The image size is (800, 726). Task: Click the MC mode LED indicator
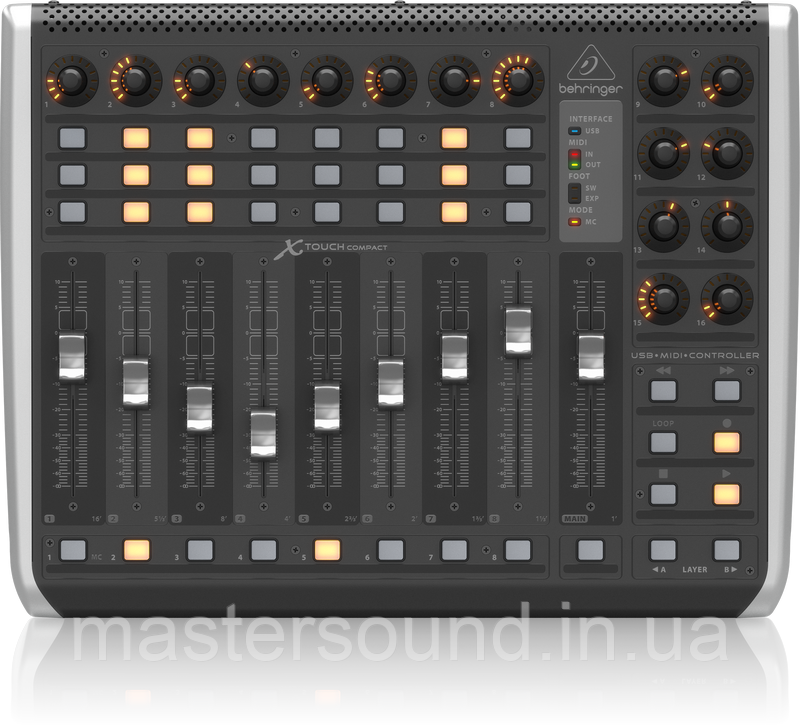click(x=575, y=222)
